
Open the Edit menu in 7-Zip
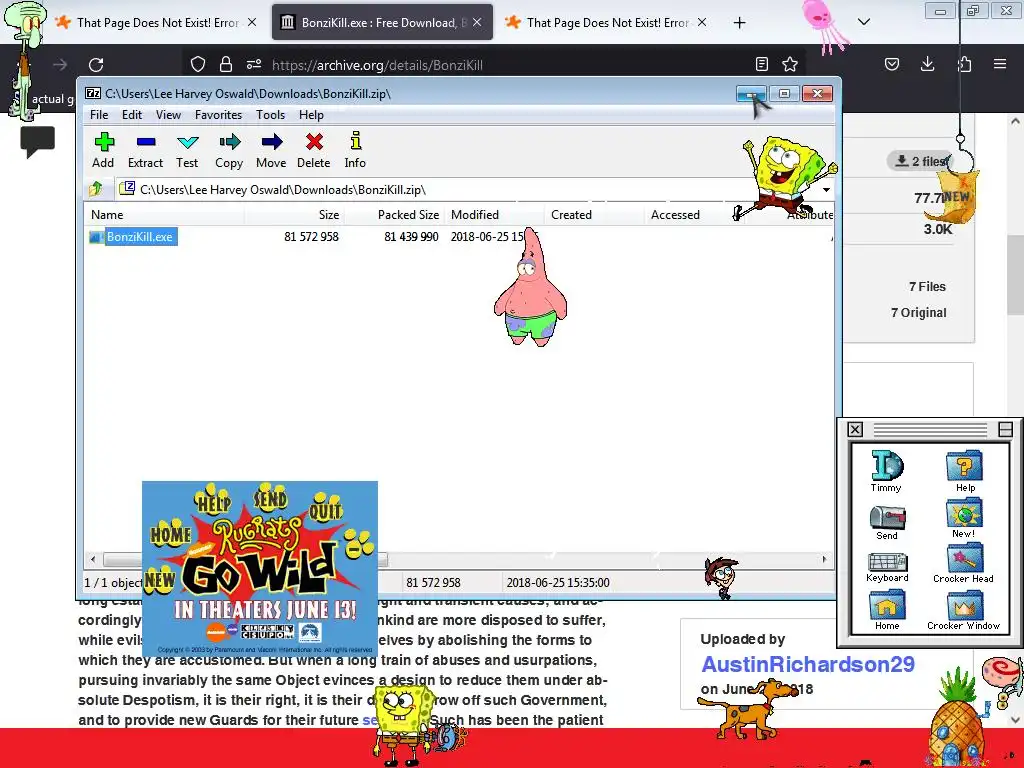132,115
